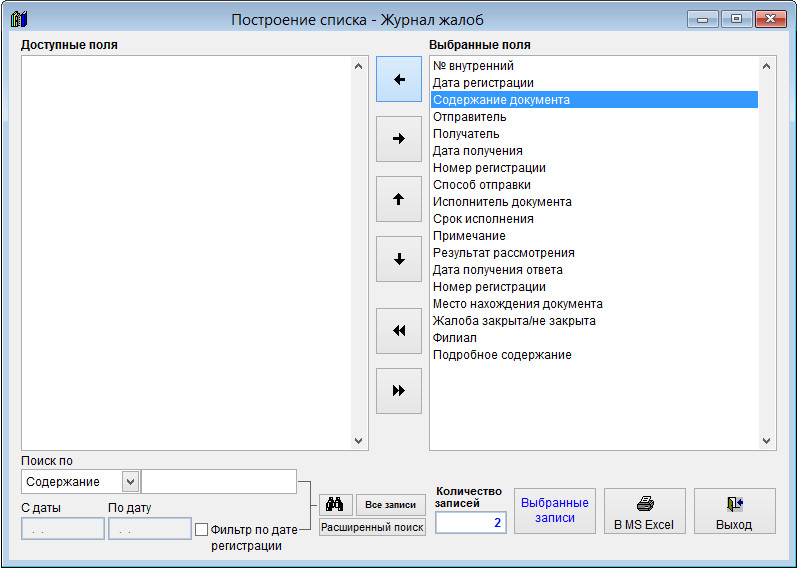Select Исполнитель документа field row
This screenshot has height=568, width=797.
[x=594, y=202]
